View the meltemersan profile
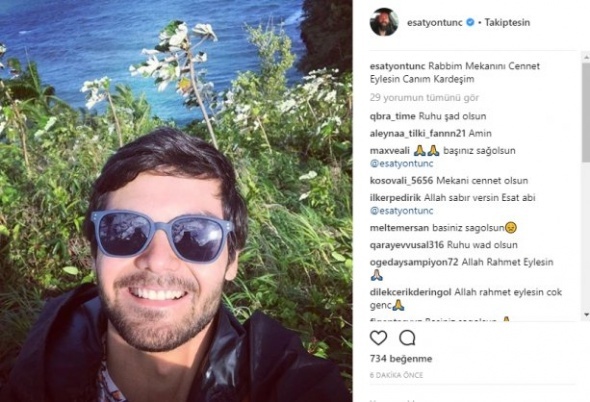The height and width of the screenshot is (402, 590). (399, 228)
